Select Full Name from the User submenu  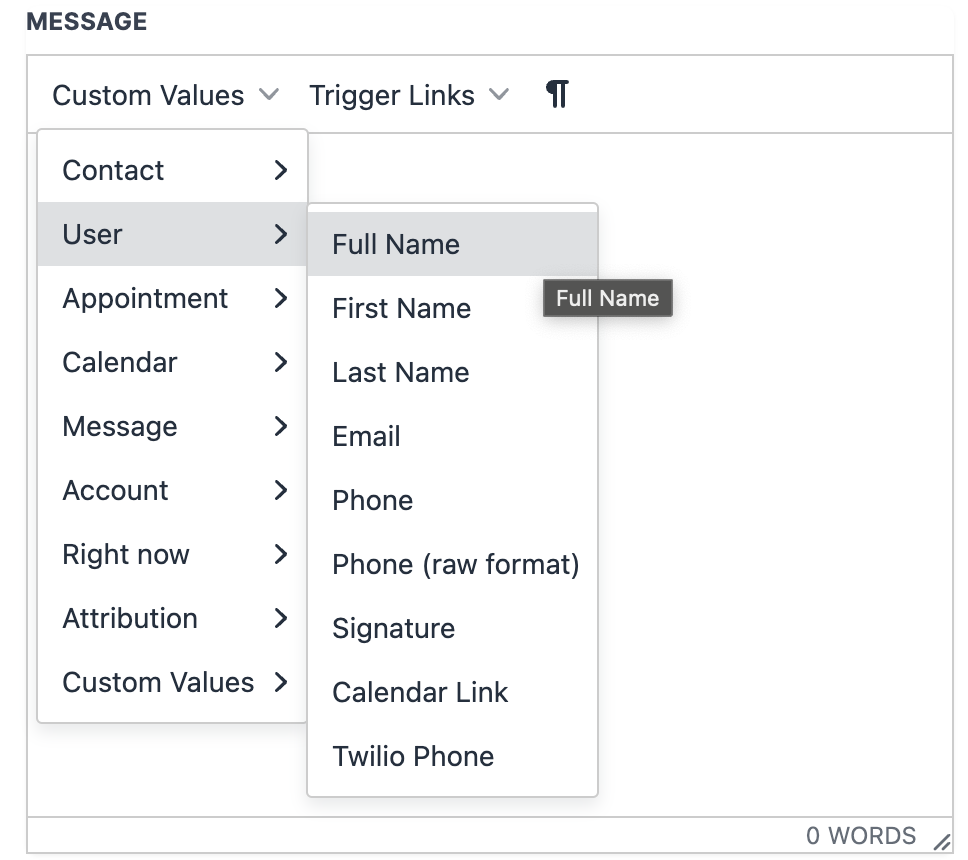(453, 244)
